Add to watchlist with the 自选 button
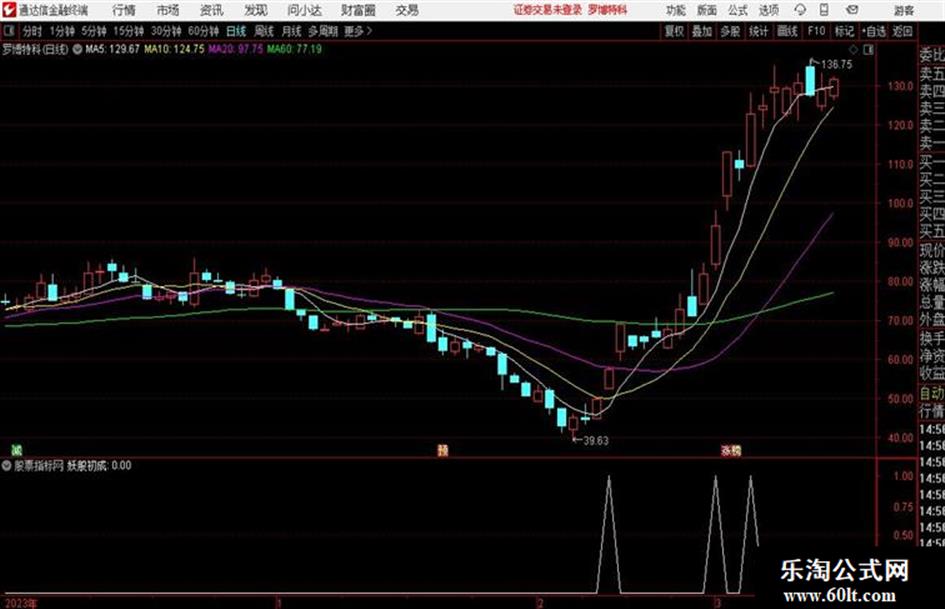Viewport: 945px width, 609px height. (x=873, y=31)
